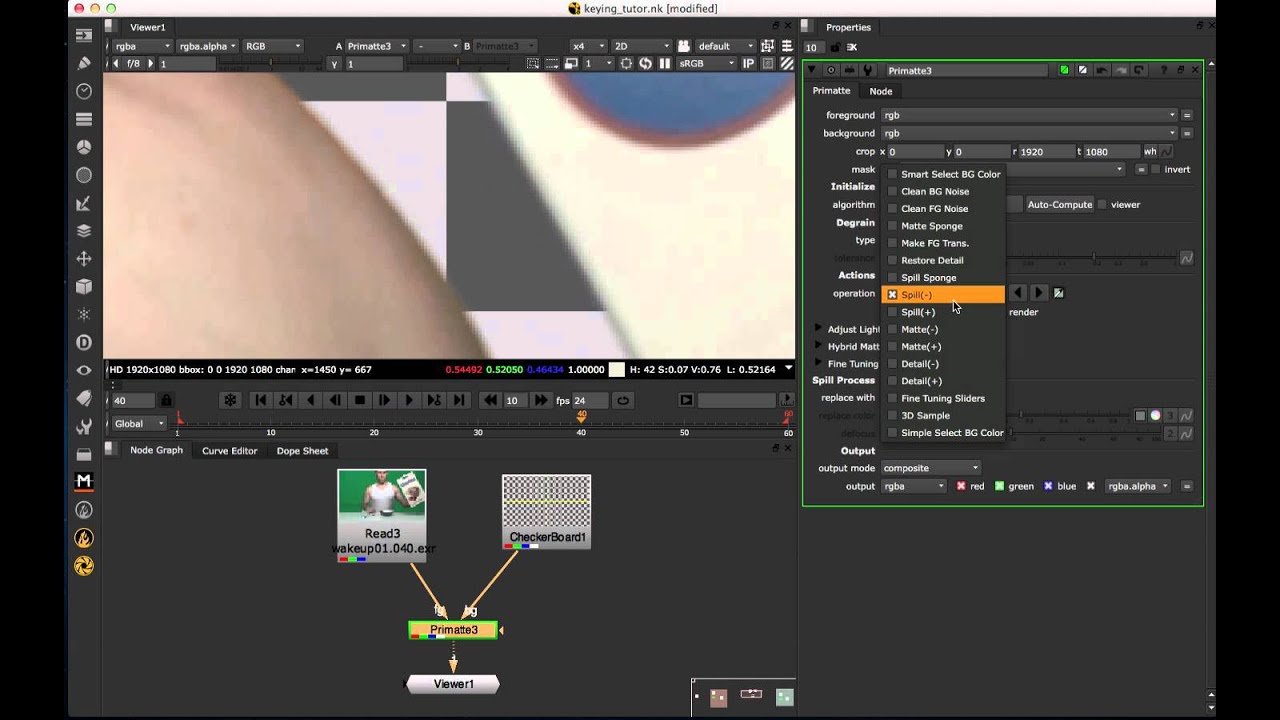Click the Primatte3 undo arrow icon

point(1101,70)
